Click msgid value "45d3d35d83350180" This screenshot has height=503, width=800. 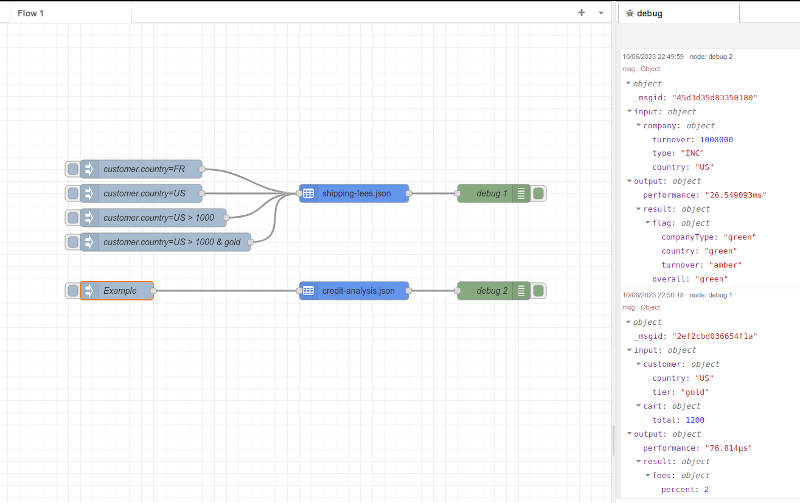tap(714, 97)
